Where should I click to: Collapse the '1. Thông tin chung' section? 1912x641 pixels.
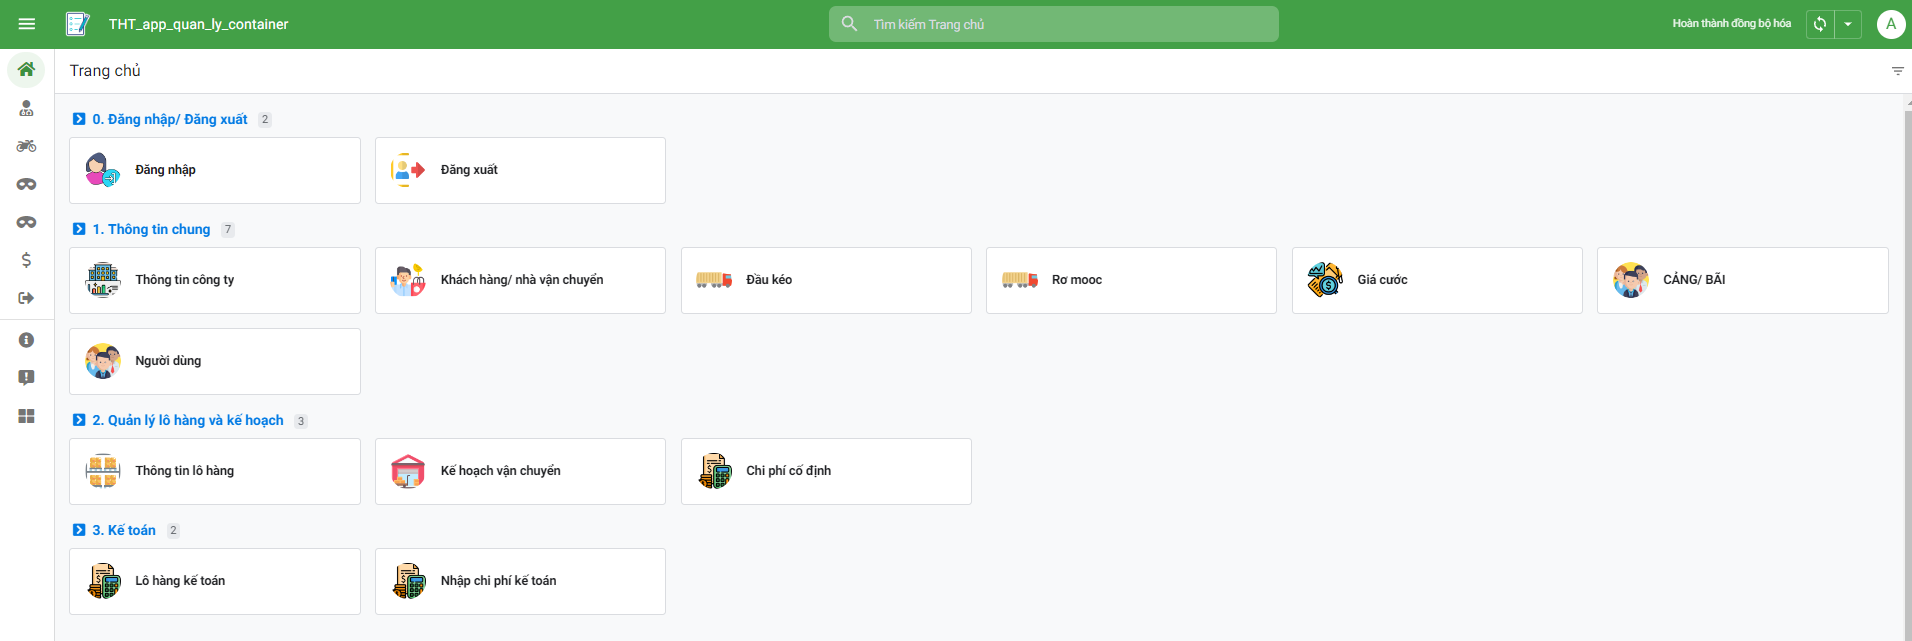click(79, 229)
